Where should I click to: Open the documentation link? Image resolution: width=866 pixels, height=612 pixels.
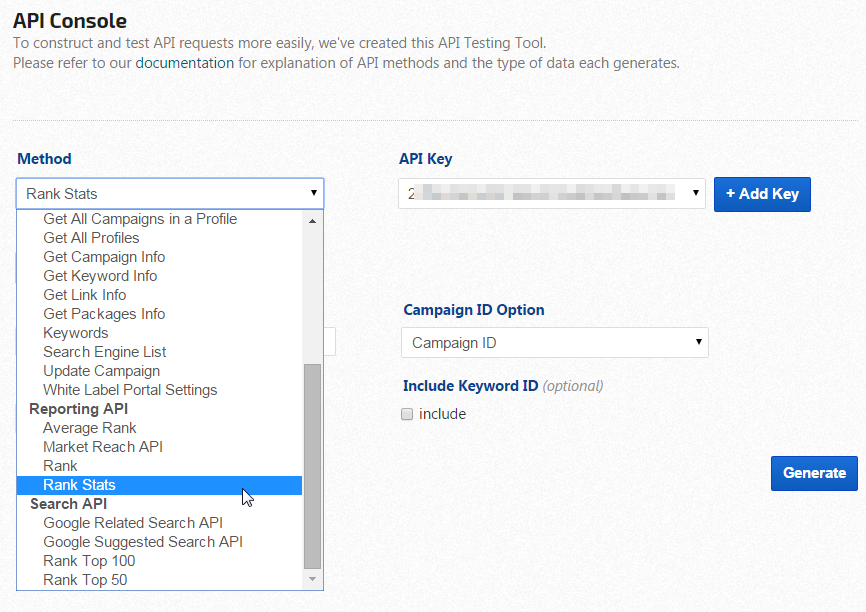click(x=184, y=63)
